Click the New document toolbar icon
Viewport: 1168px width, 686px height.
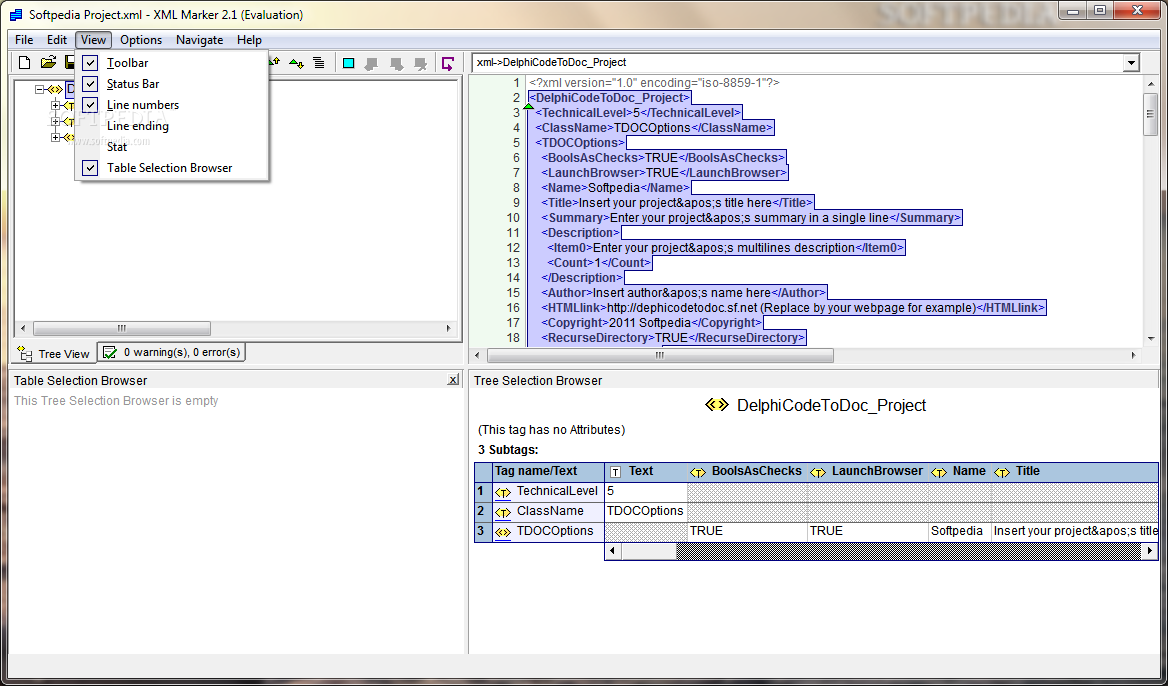[25, 63]
